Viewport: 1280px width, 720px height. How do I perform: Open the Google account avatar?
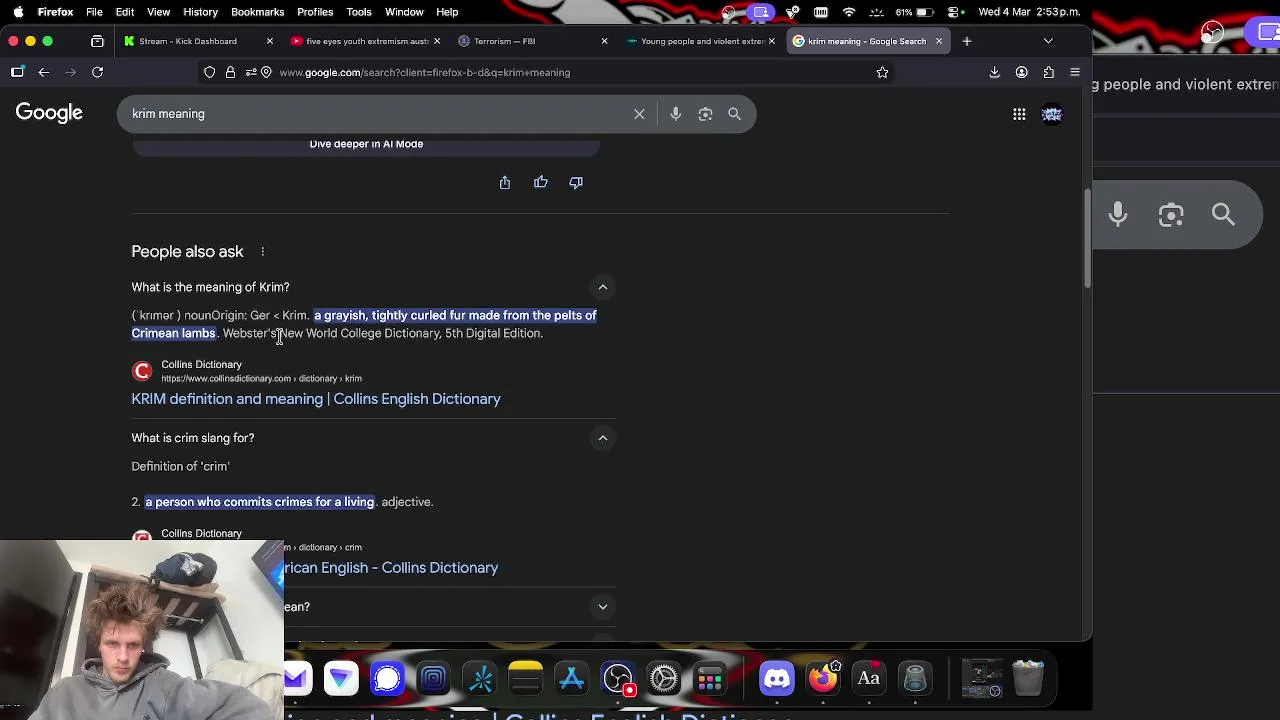1052,114
